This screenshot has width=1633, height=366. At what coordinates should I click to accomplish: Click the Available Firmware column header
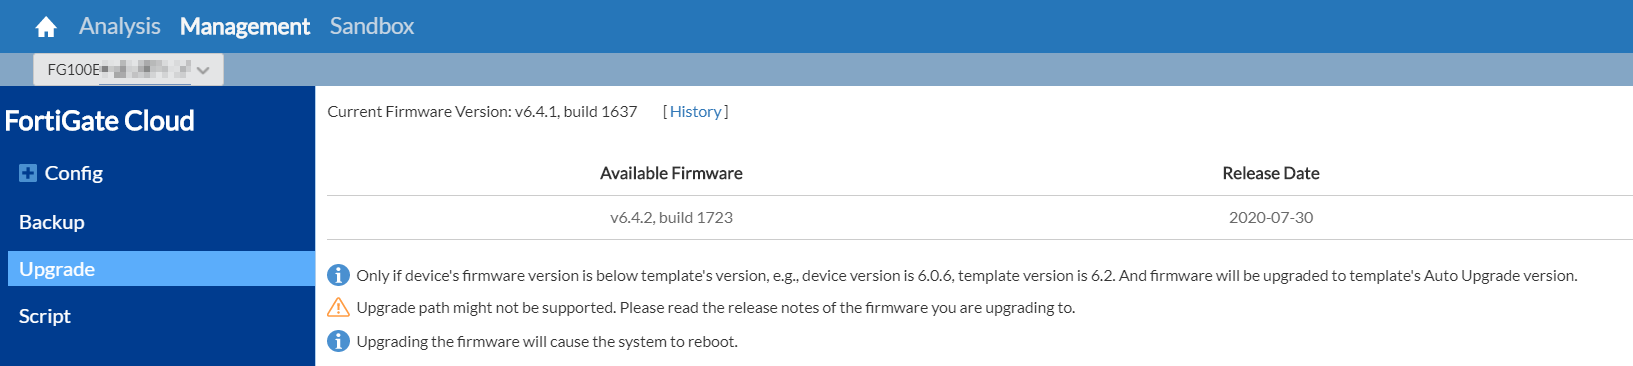pyautogui.click(x=671, y=173)
